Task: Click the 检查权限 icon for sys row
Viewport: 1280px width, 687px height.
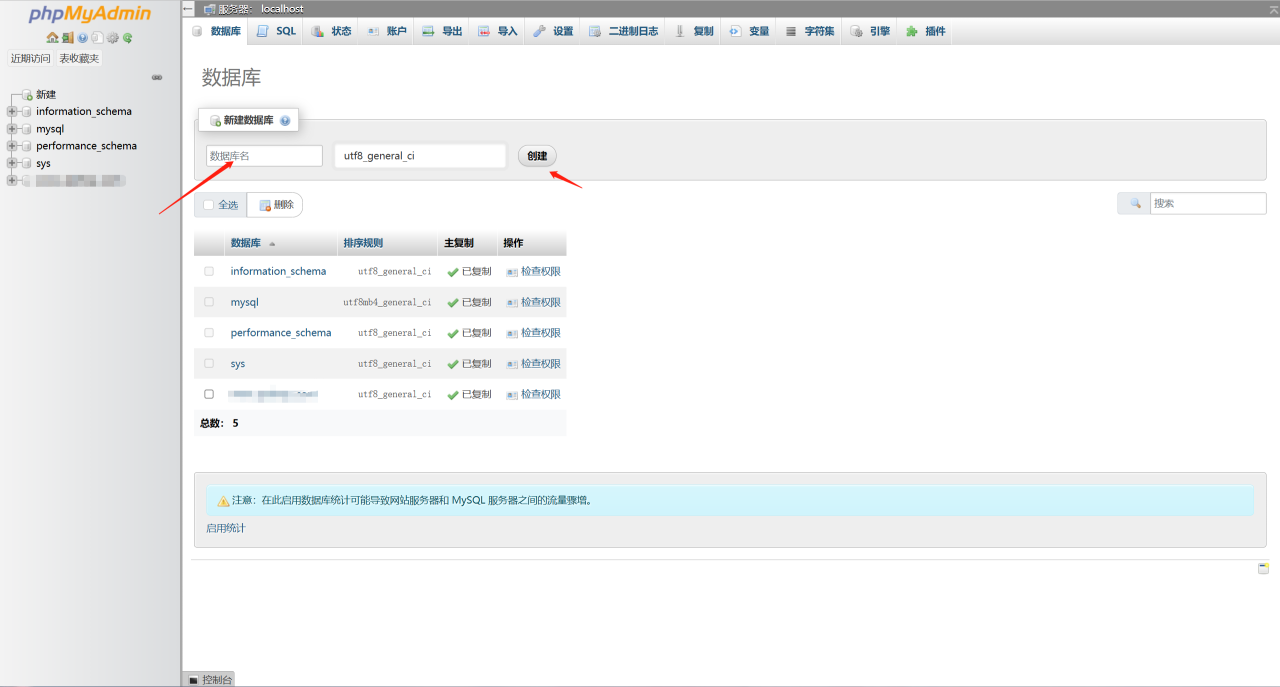Action: tap(512, 364)
